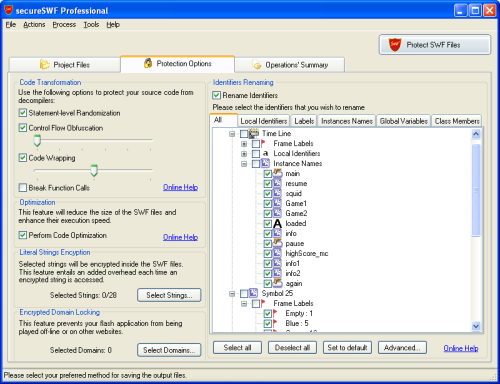
Task: Click the button icon beside pause
Action: (x=278, y=243)
